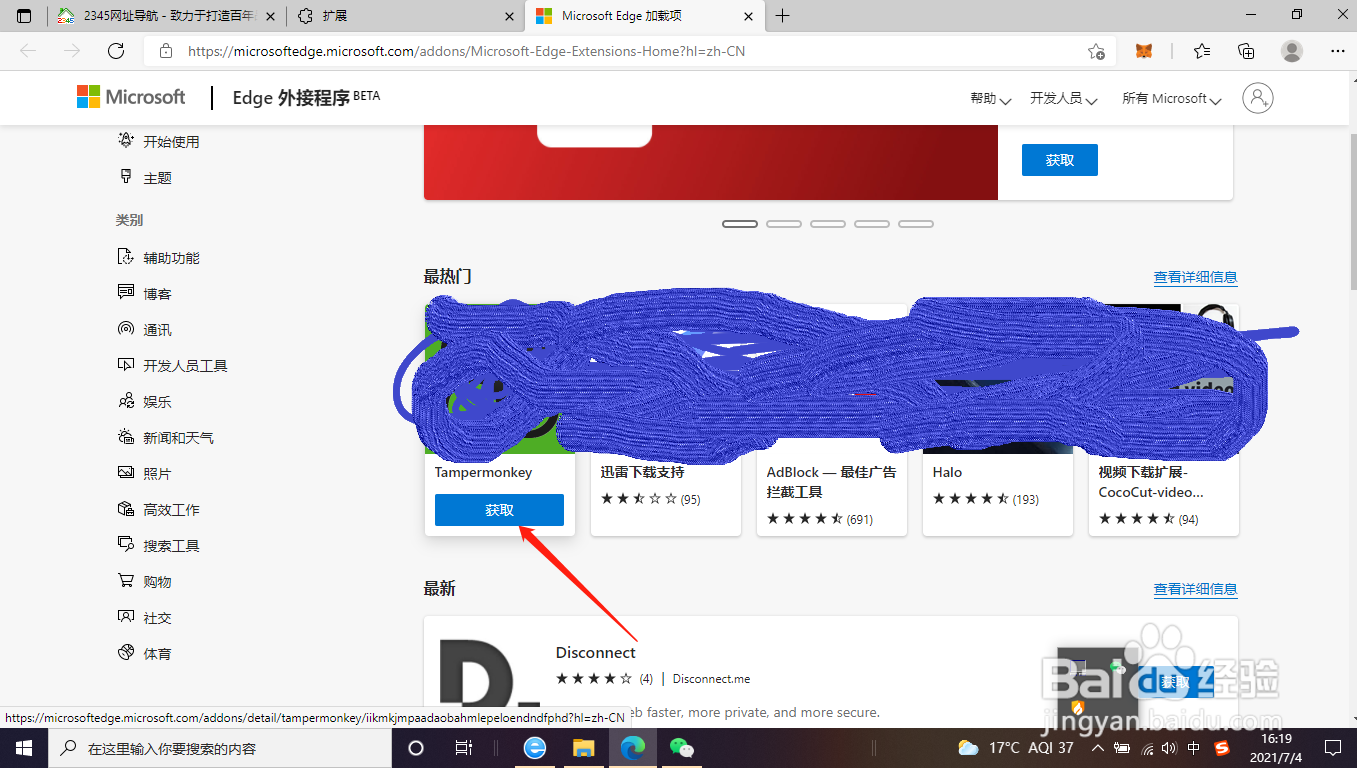Click the weather widget on taskbar
1357x768 pixels.
tap(1016, 748)
